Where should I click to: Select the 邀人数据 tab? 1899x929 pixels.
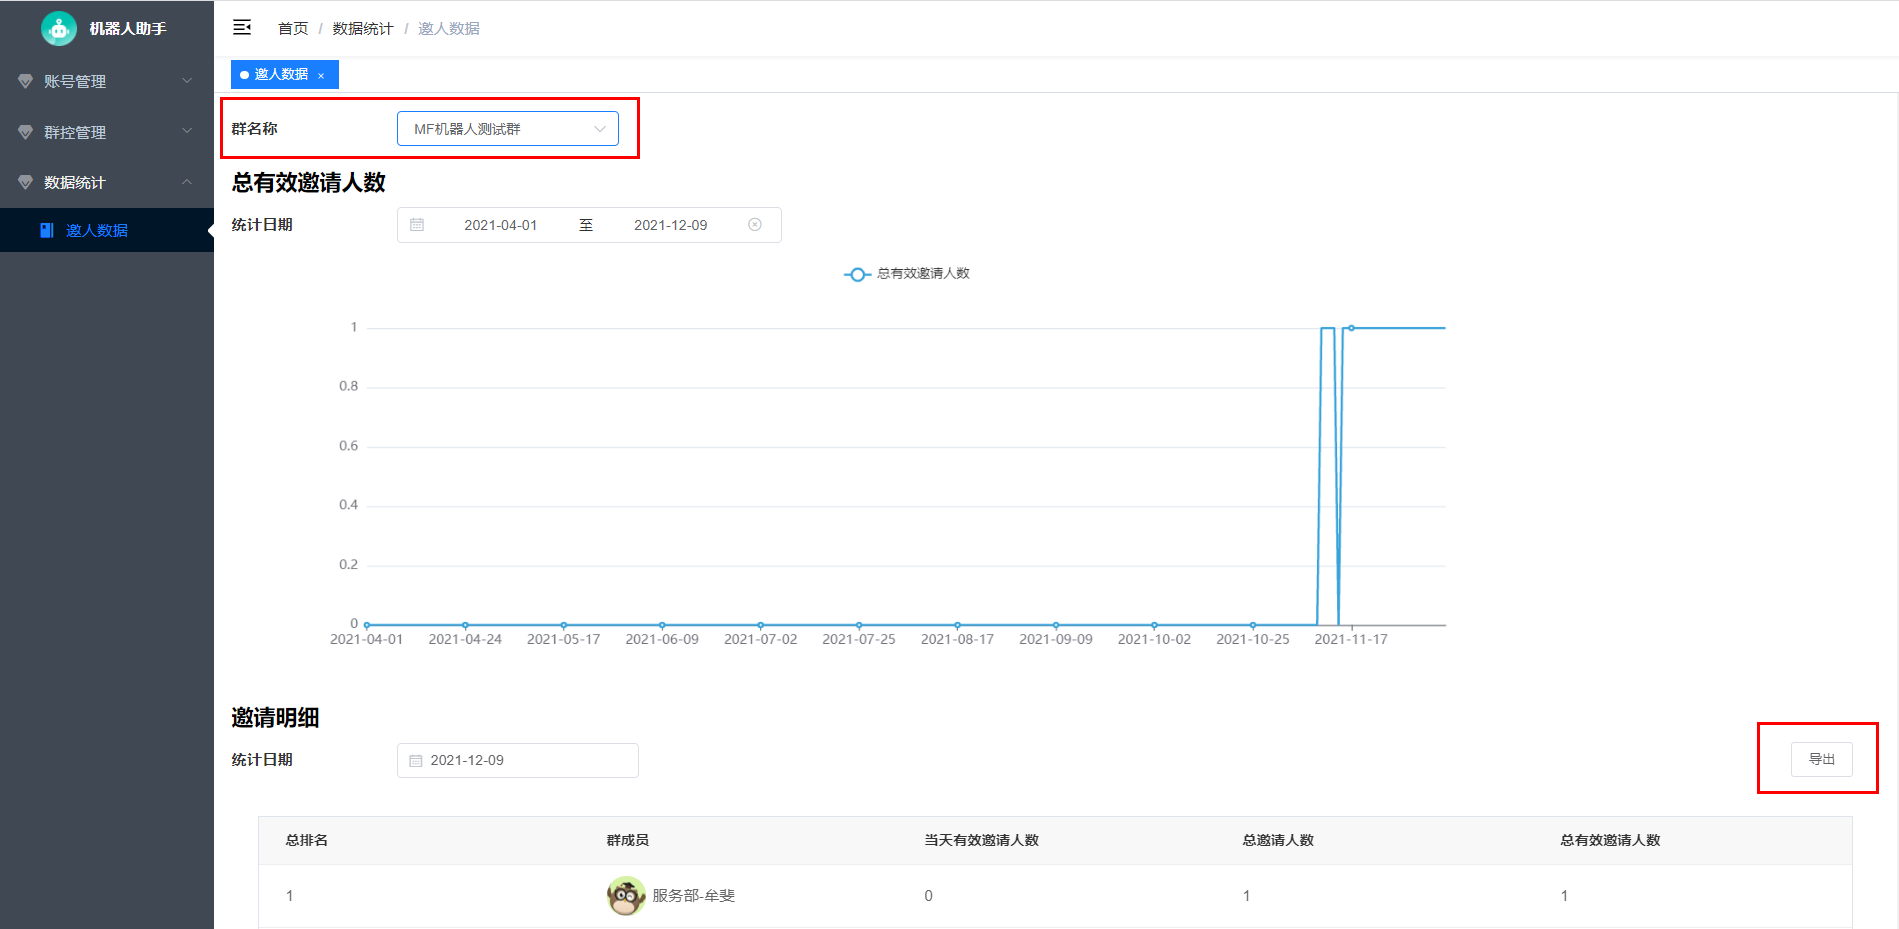pyautogui.click(x=280, y=74)
